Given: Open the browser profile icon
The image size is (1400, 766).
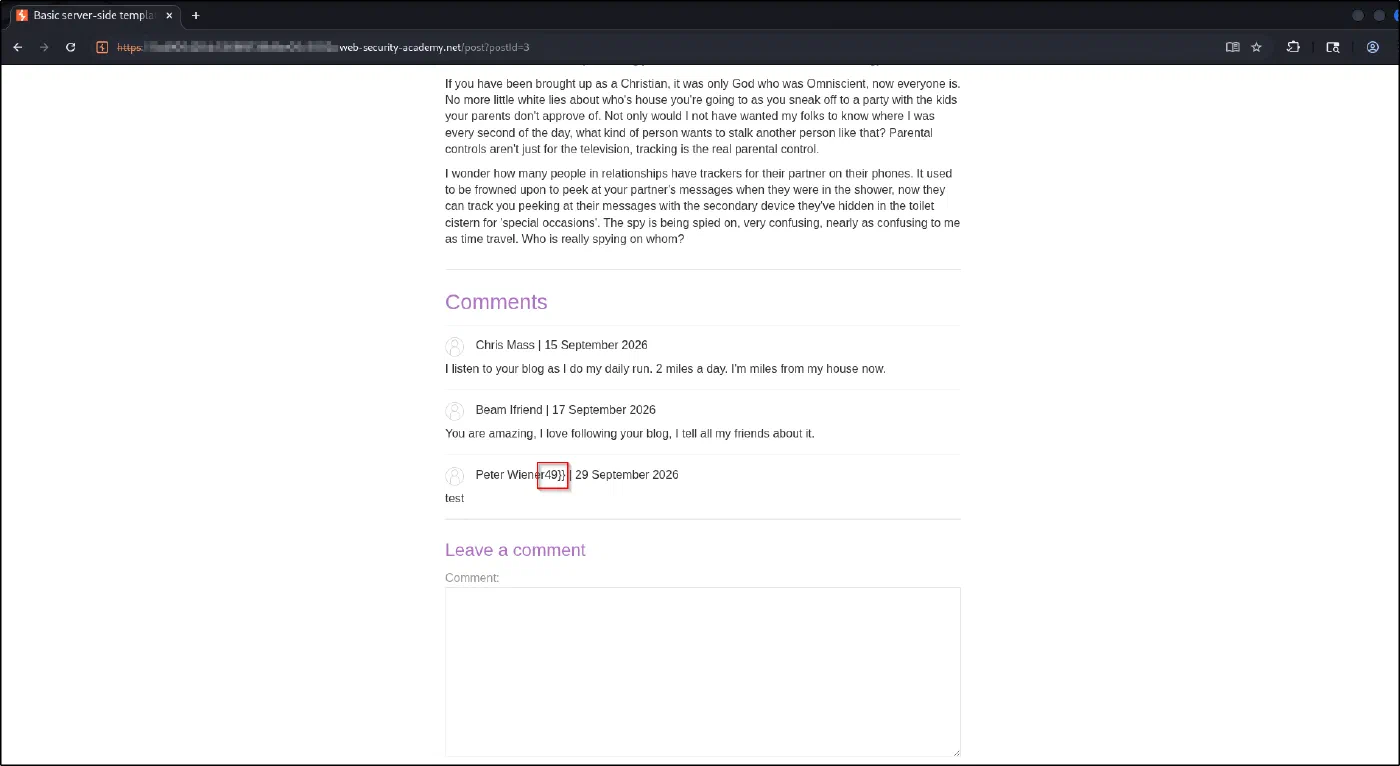Looking at the screenshot, I should coord(1373,47).
